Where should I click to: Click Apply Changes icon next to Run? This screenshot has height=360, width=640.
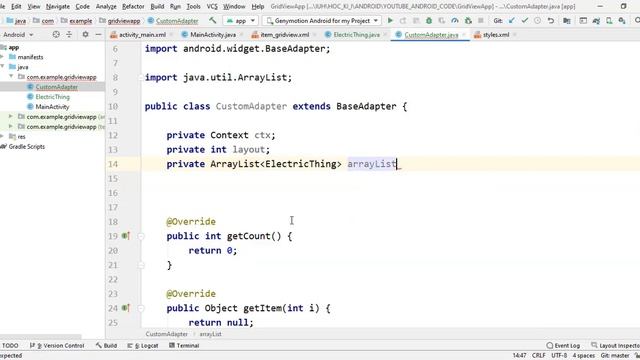[403, 20]
